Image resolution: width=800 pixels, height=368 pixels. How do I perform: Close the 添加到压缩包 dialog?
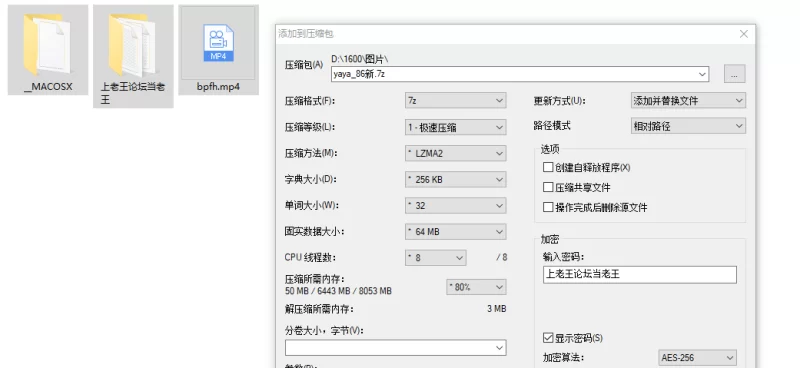click(x=743, y=34)
